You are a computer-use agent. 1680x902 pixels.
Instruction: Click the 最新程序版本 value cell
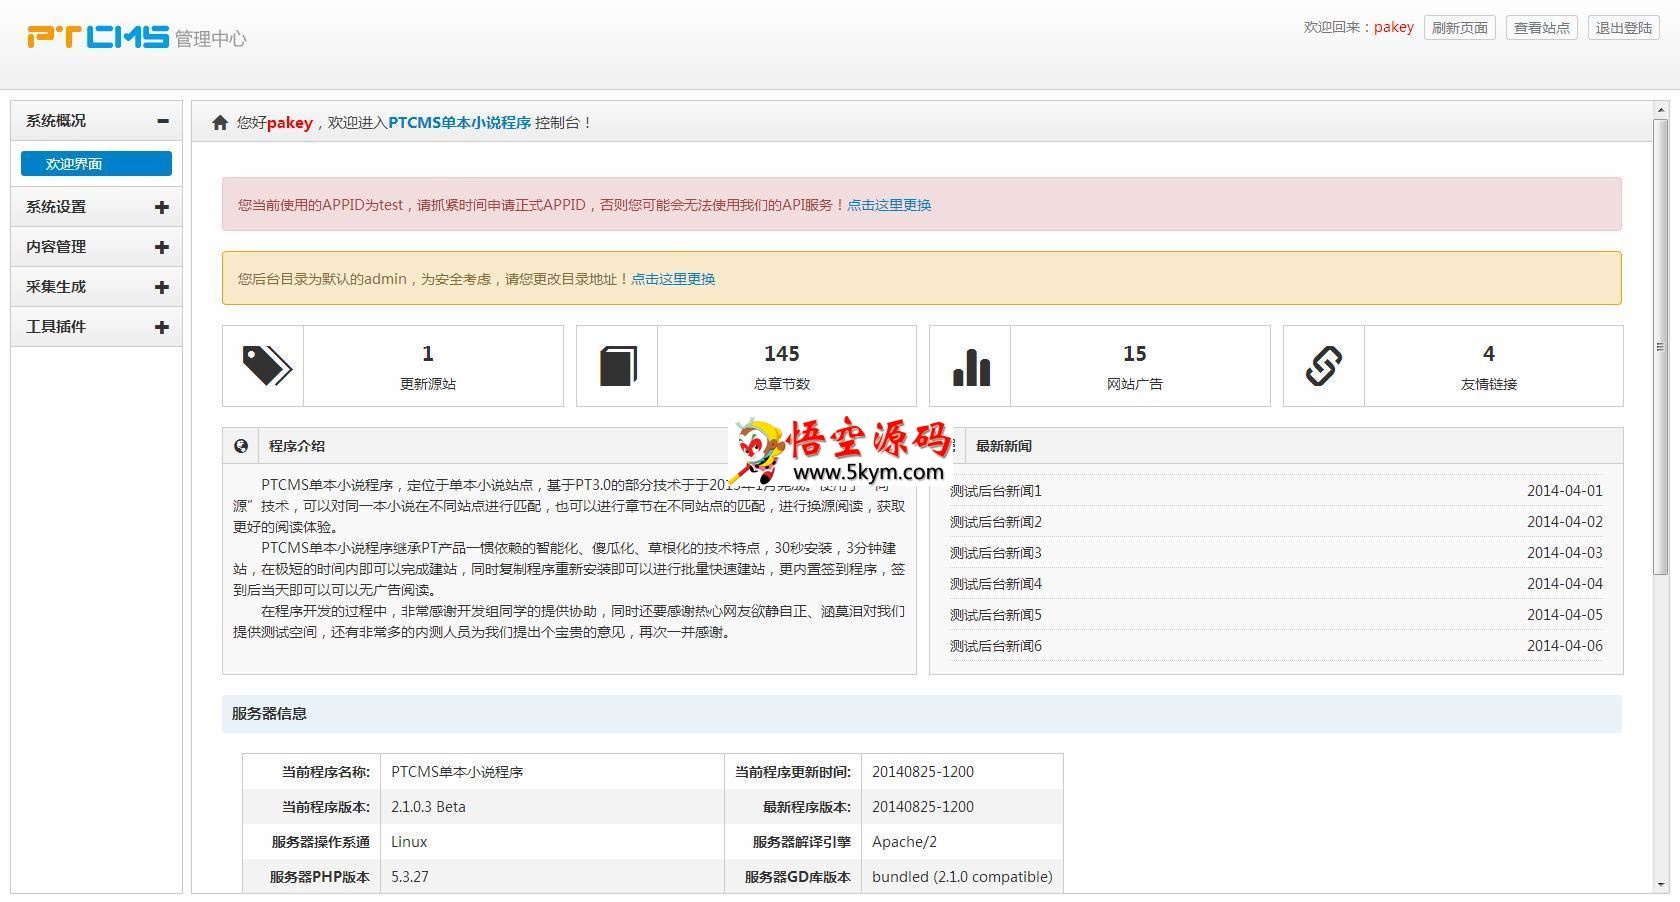point(962,807)
